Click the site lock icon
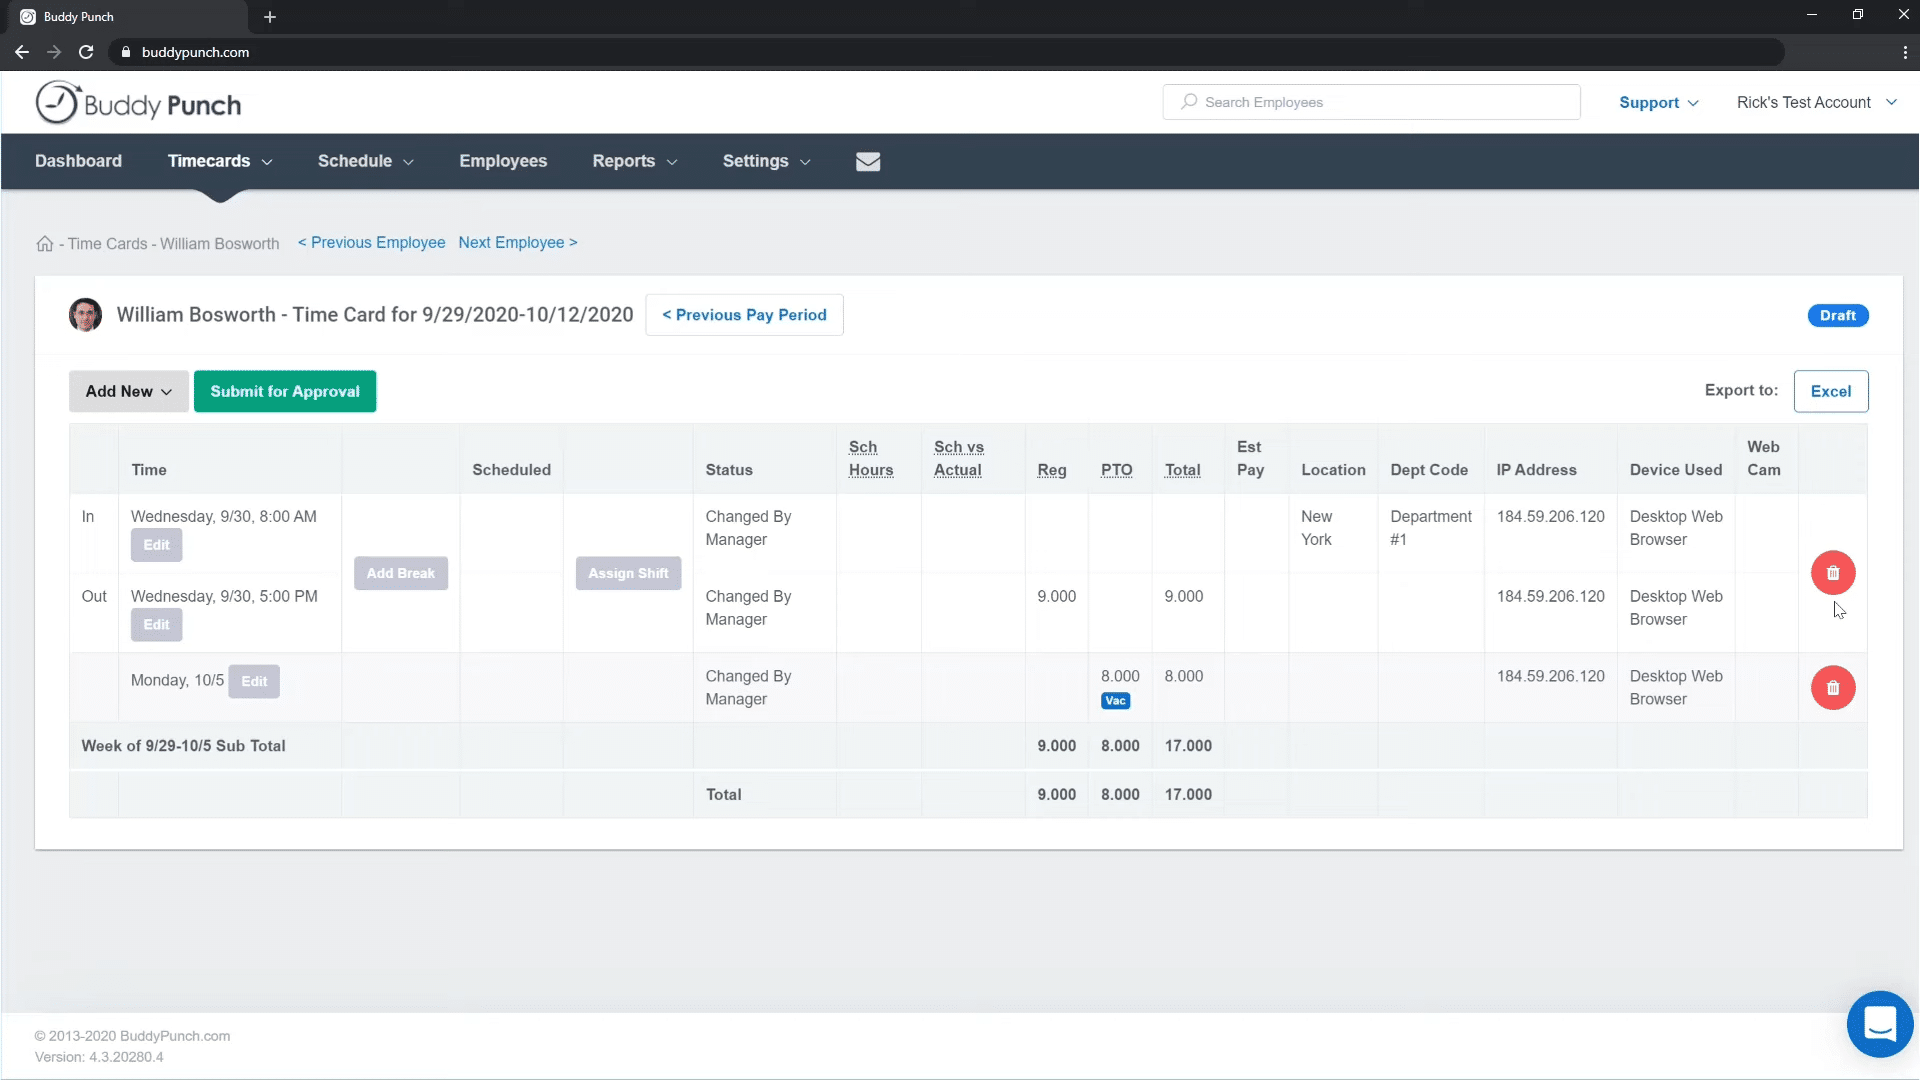 pyautogui.click(x=125, y=52)
